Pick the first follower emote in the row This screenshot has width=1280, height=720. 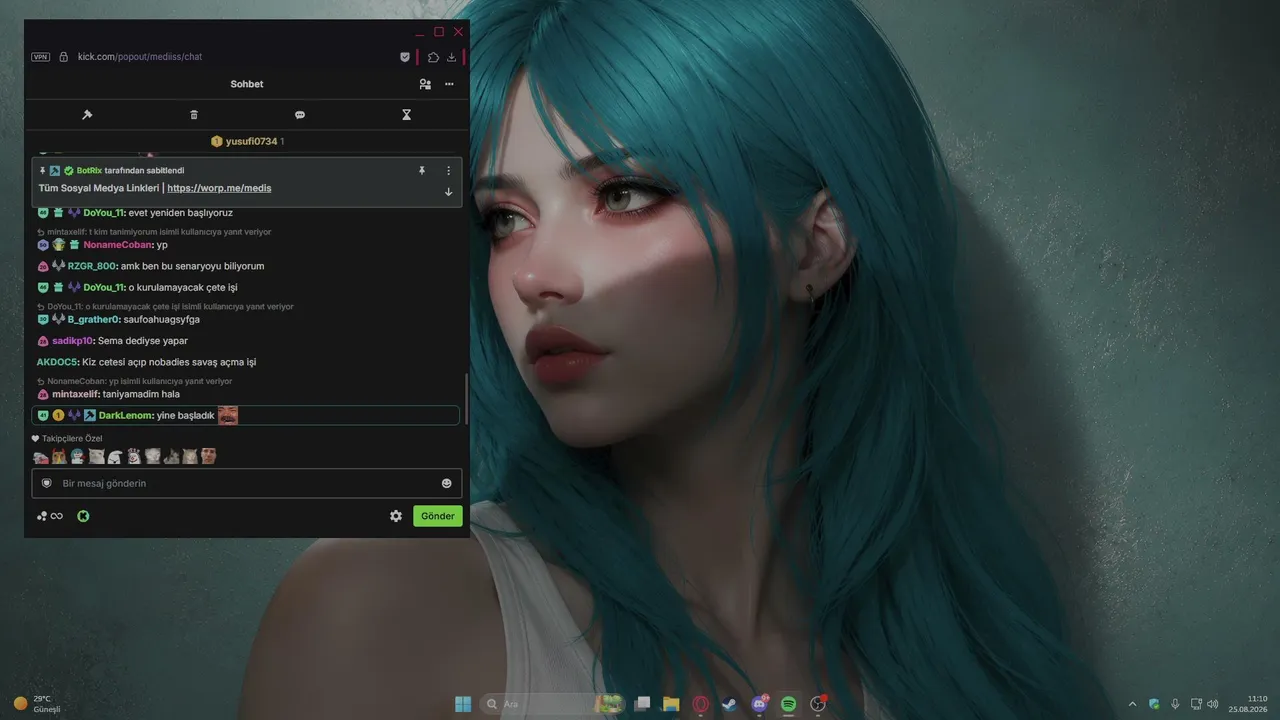point(41,457)
